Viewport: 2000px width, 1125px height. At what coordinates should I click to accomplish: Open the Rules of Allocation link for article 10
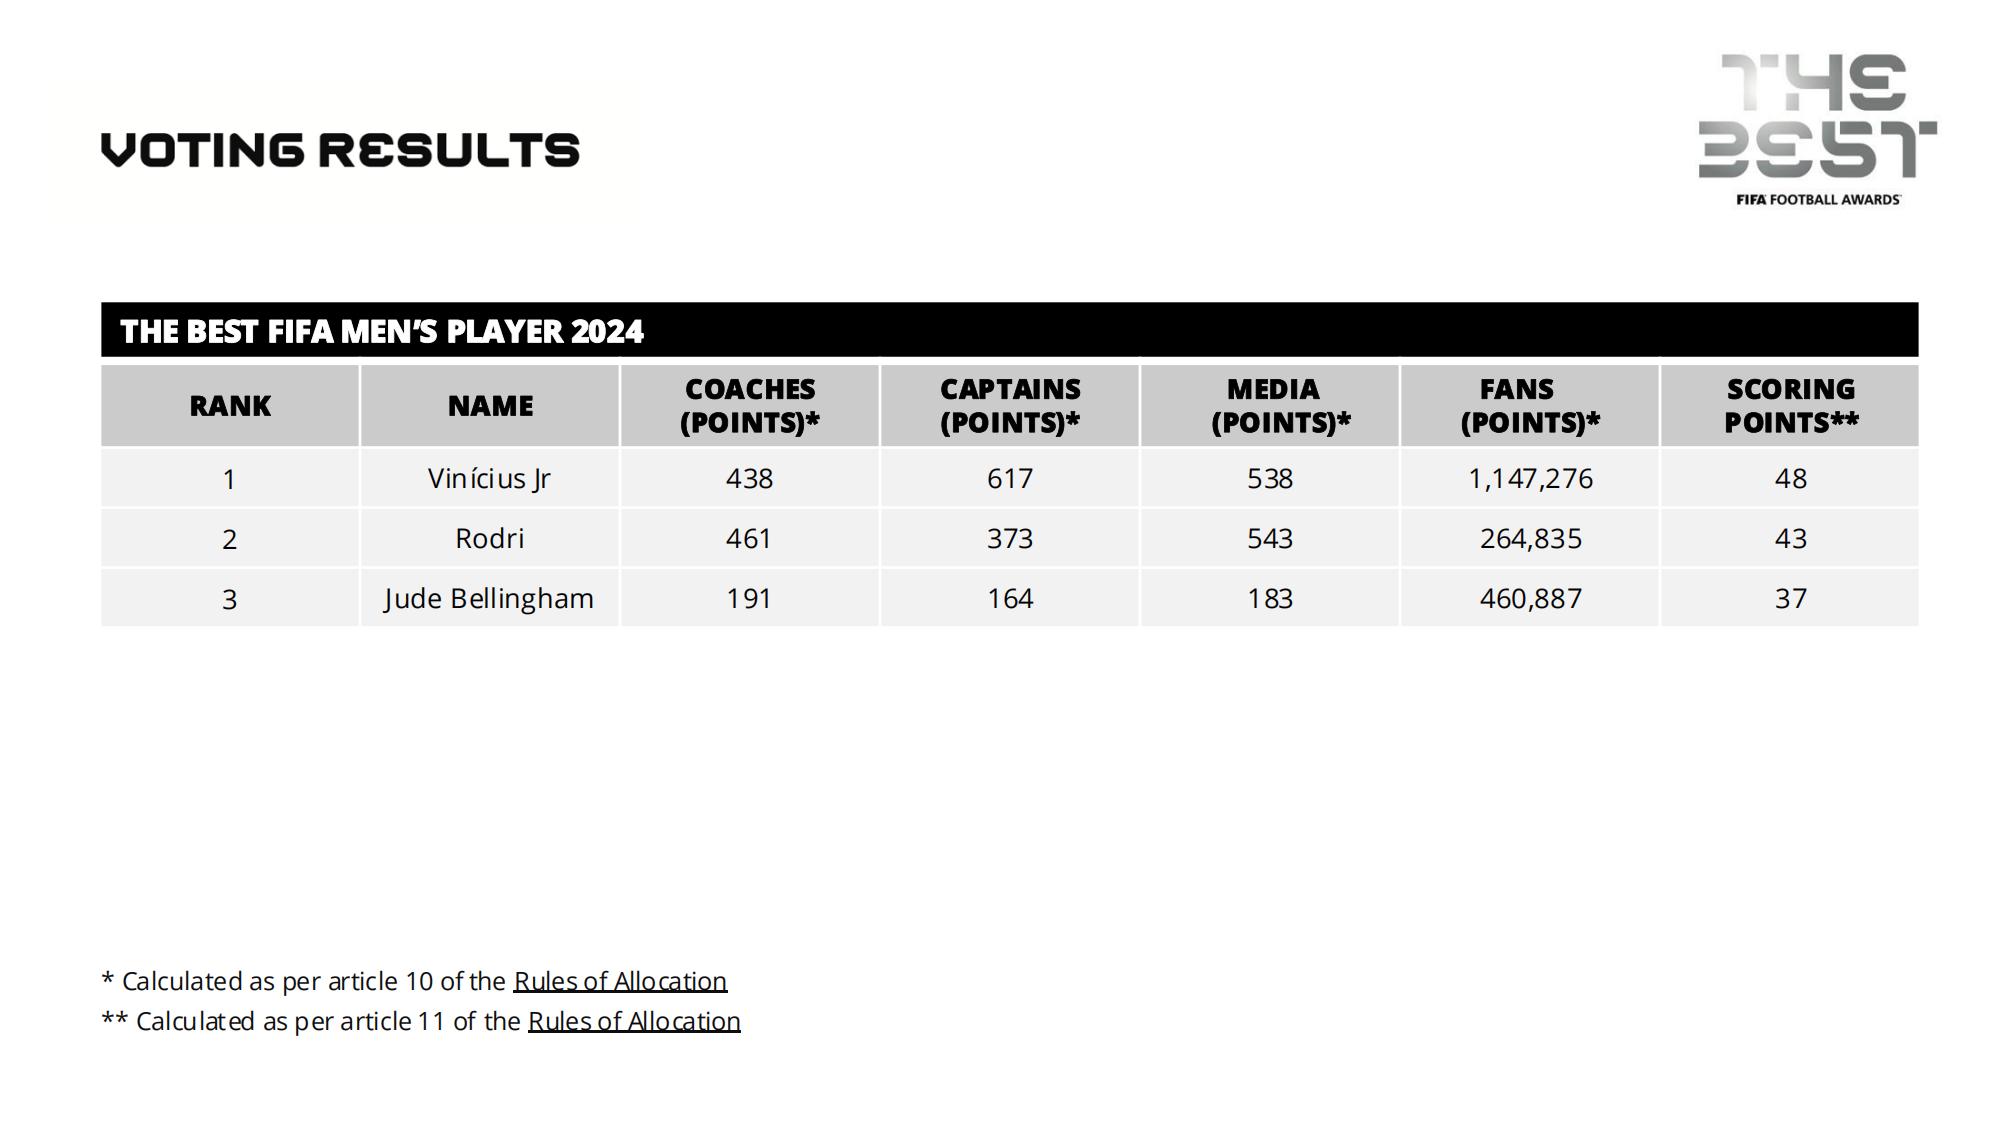(620, 981)
